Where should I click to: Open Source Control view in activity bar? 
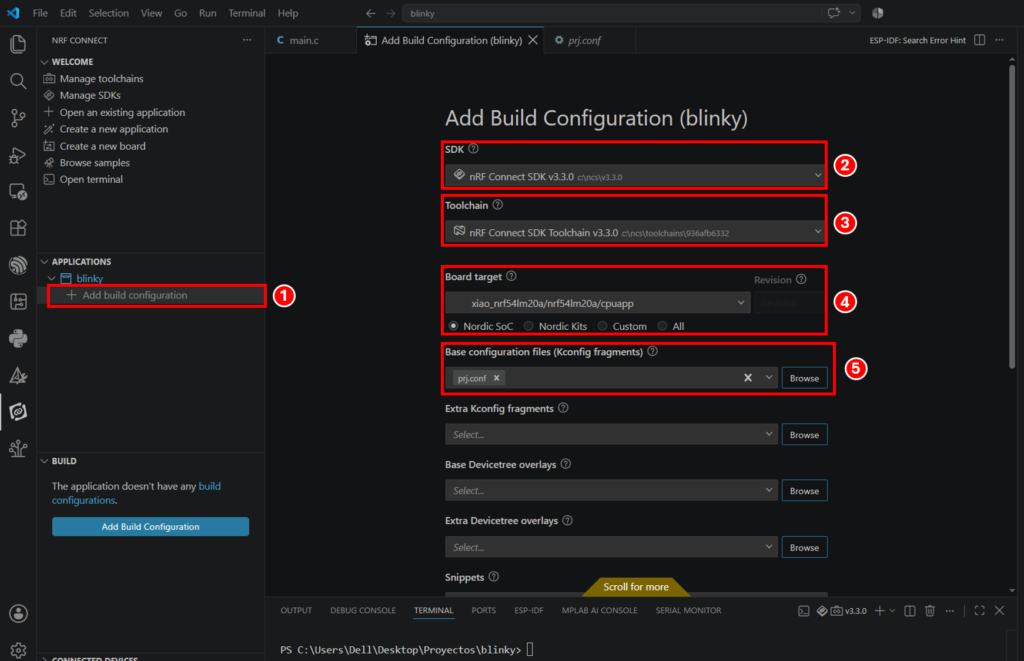click(x=18, y=118)
